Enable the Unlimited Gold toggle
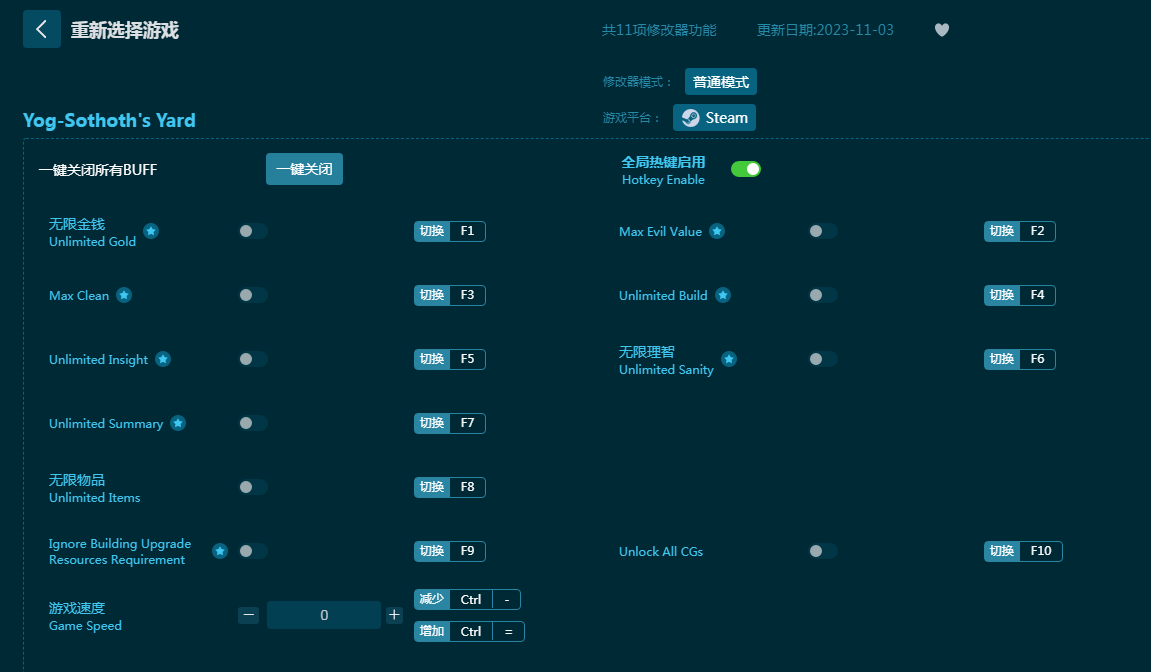The width and height of the screenshot is (1151, 672). pos(253,231)
